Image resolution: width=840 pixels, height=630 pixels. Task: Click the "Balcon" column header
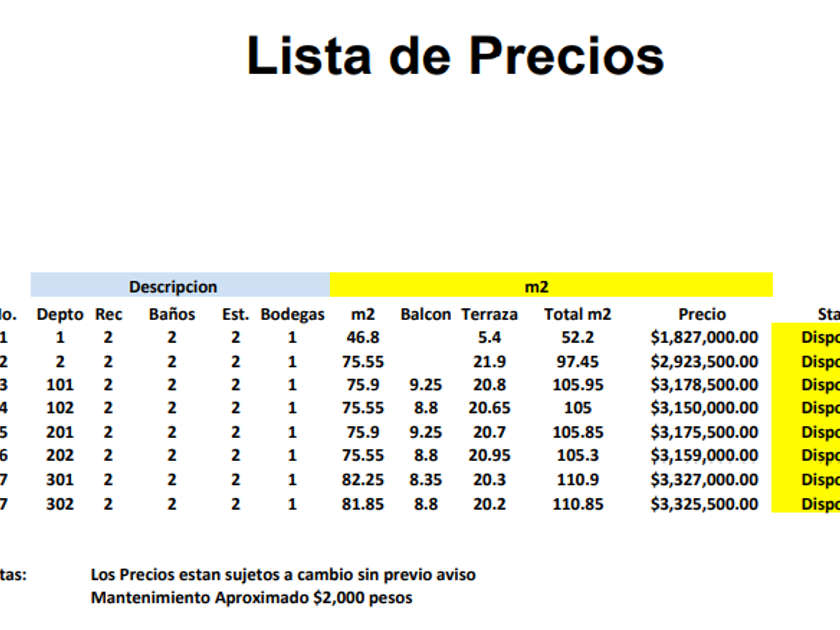pyautogui.click(x=426, y=314)
